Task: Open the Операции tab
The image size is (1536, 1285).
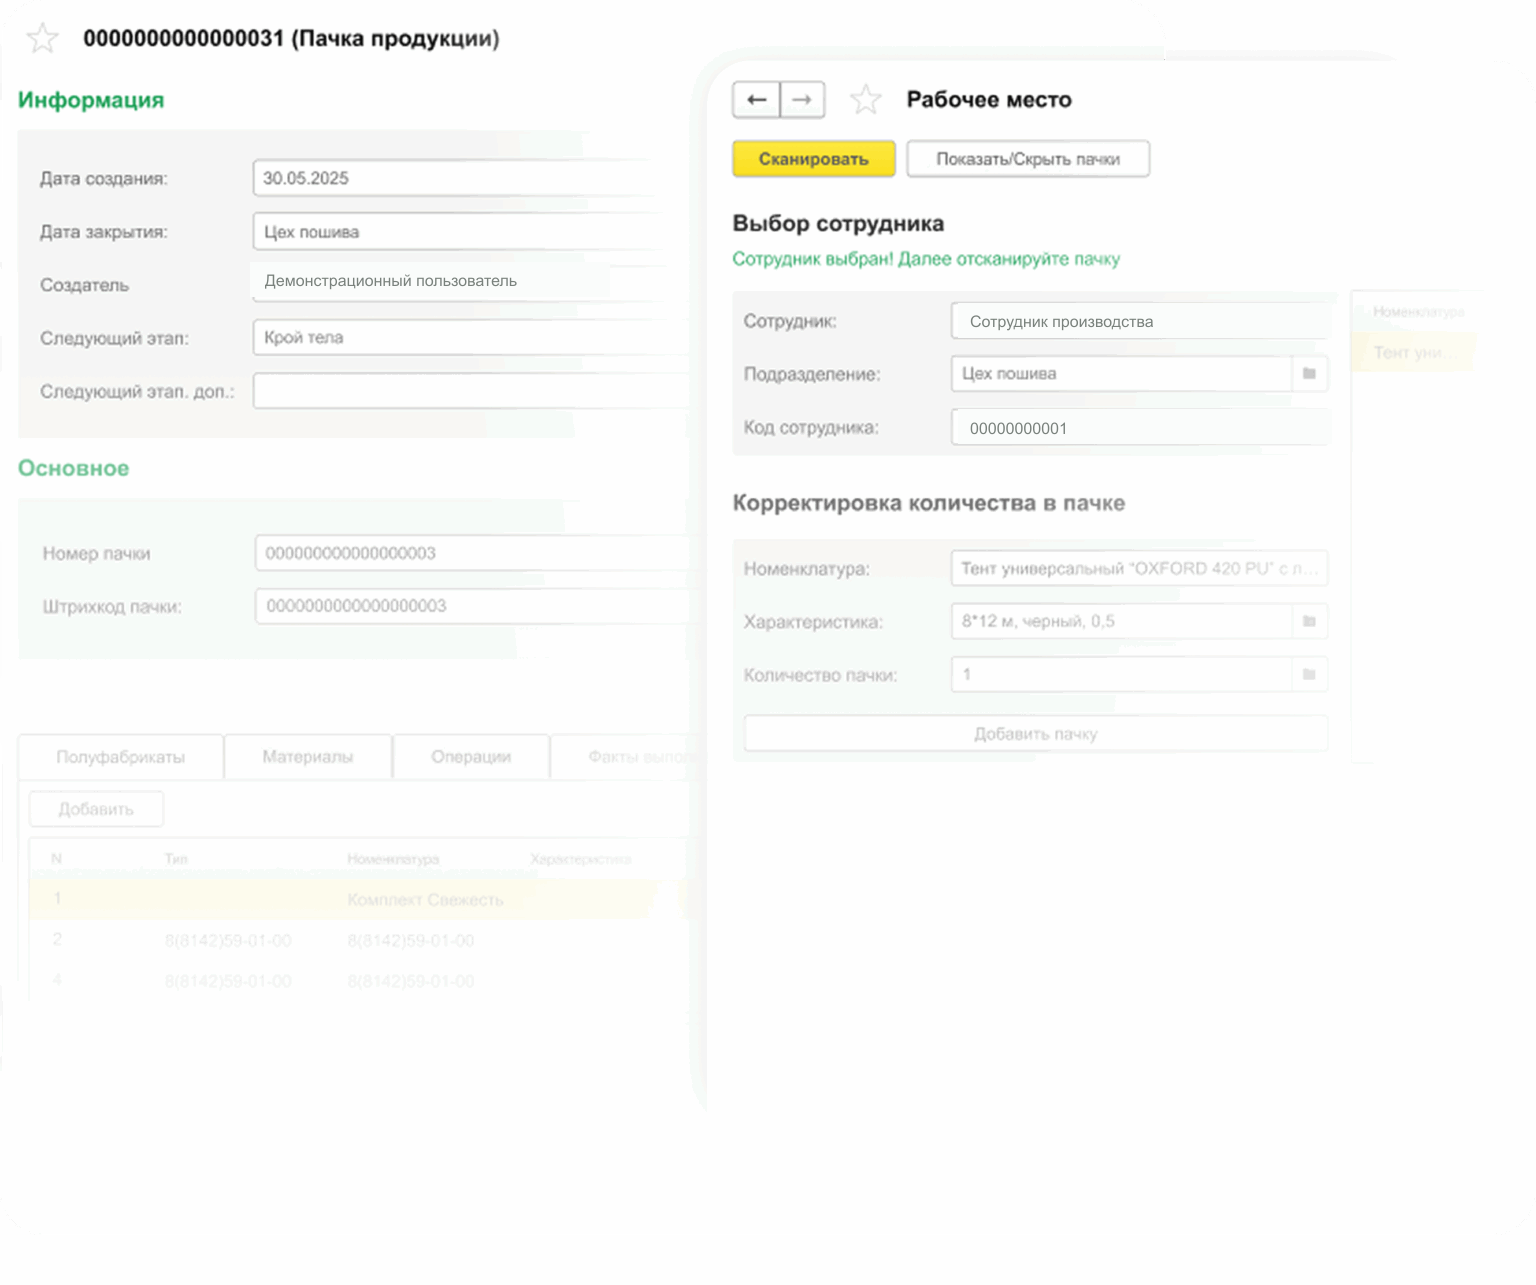Action: point(471,757)
